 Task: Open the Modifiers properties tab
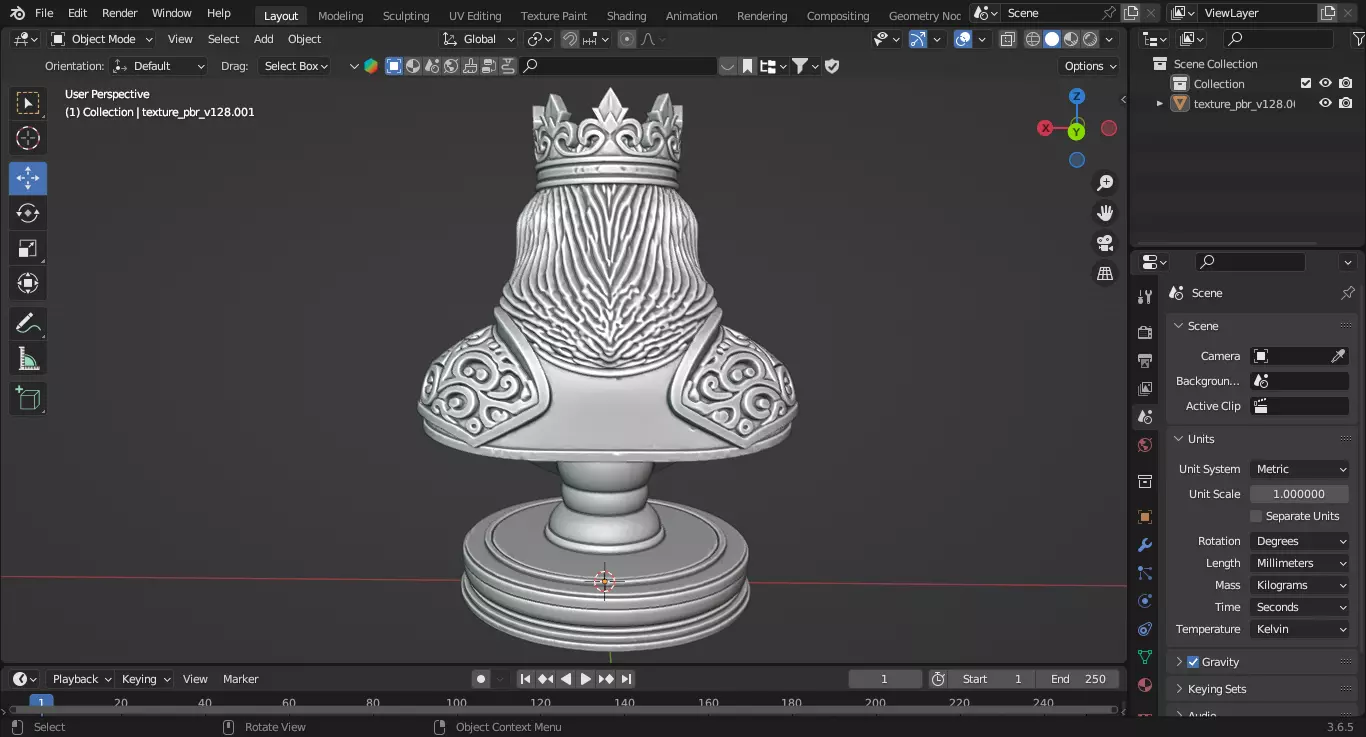tap(1145, 545)
